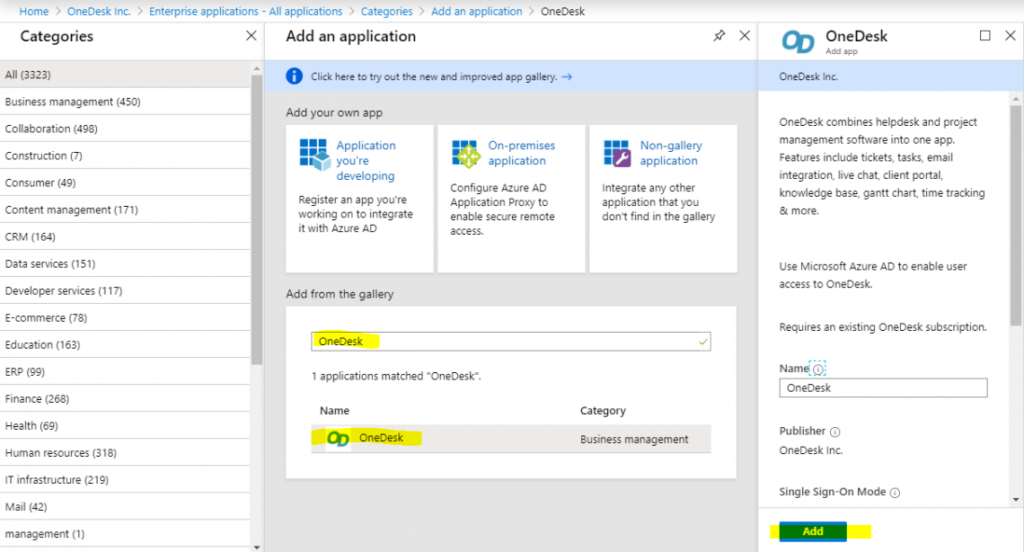
Task: Click the info icon beside Publisher
Action: point(835,432)
